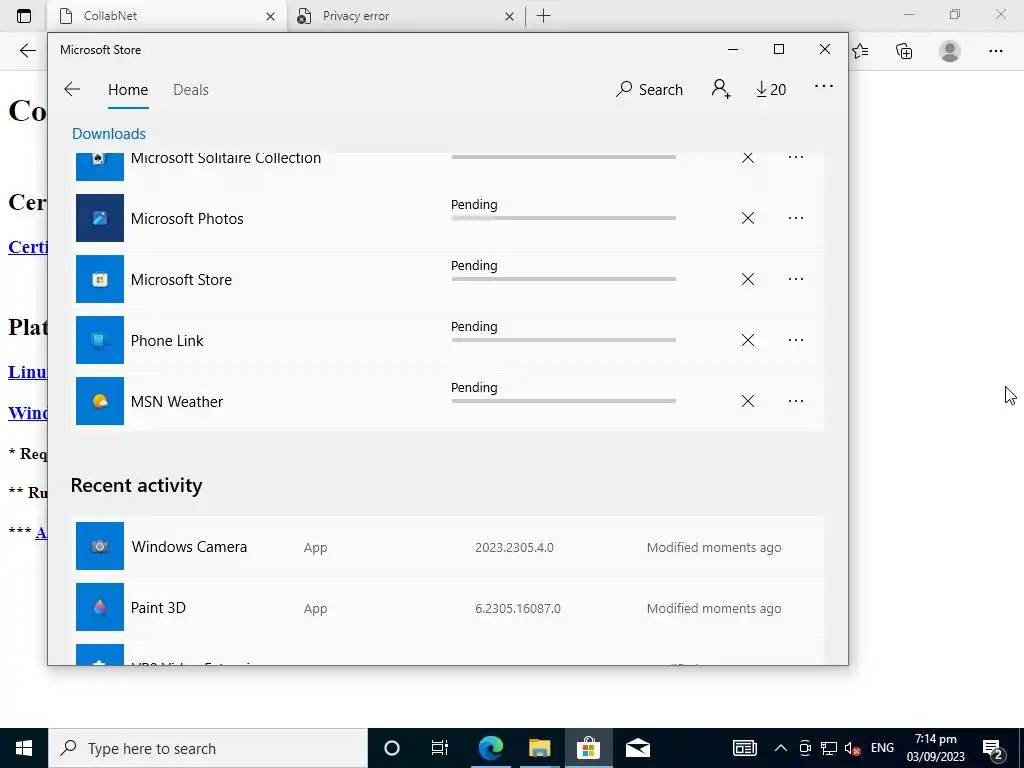Open a new tab in Edge
The width and height of the screenshot is (1024, 768).
[x=543, y=16]
